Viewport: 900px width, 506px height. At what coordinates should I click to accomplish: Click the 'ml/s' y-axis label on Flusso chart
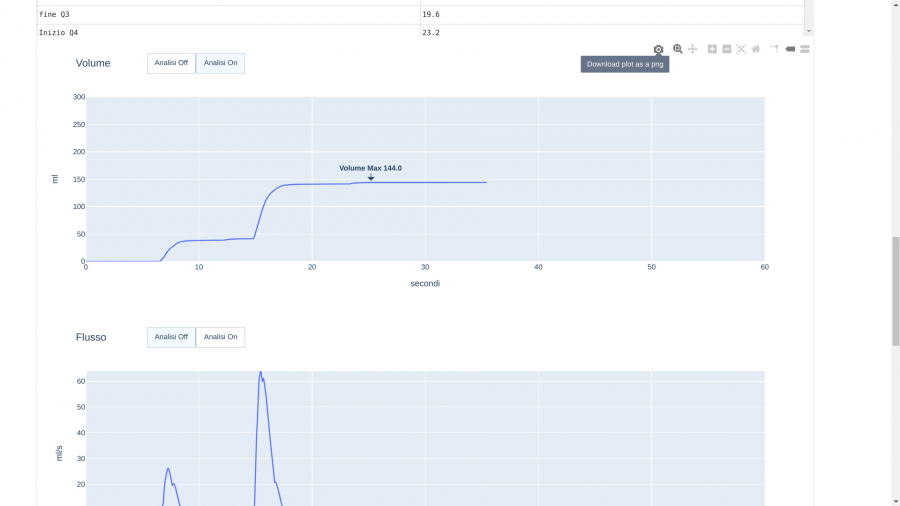pyautogui.click(x=59, y=453)
